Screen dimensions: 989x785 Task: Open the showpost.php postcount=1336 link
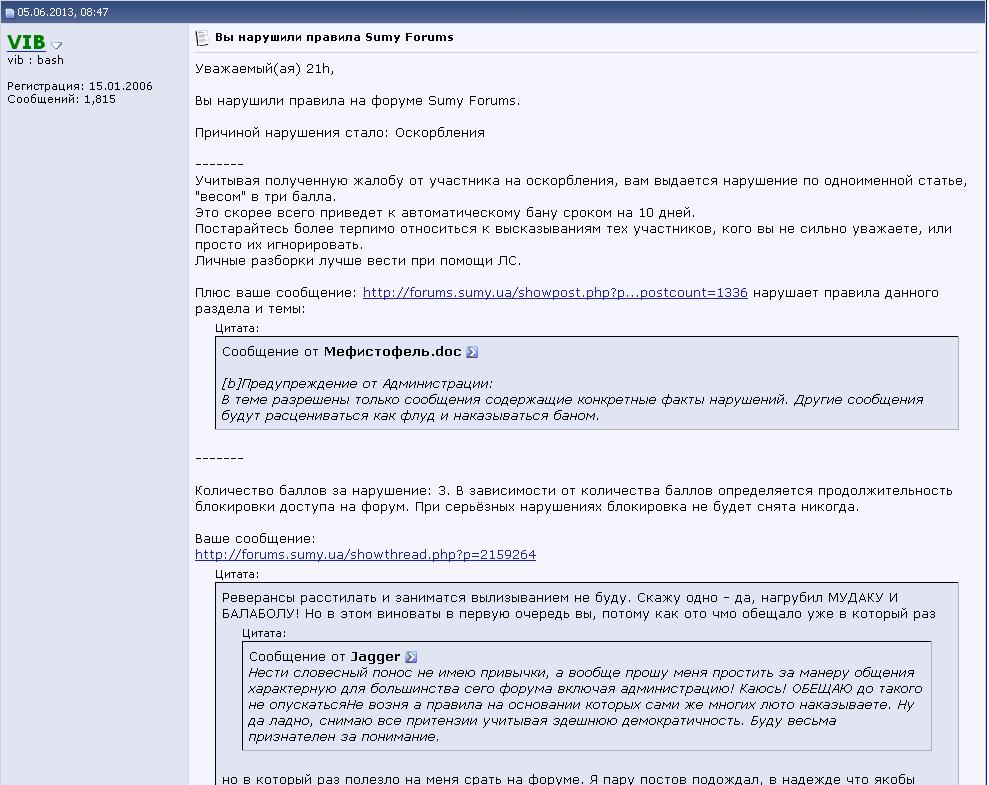coord(554,293)
